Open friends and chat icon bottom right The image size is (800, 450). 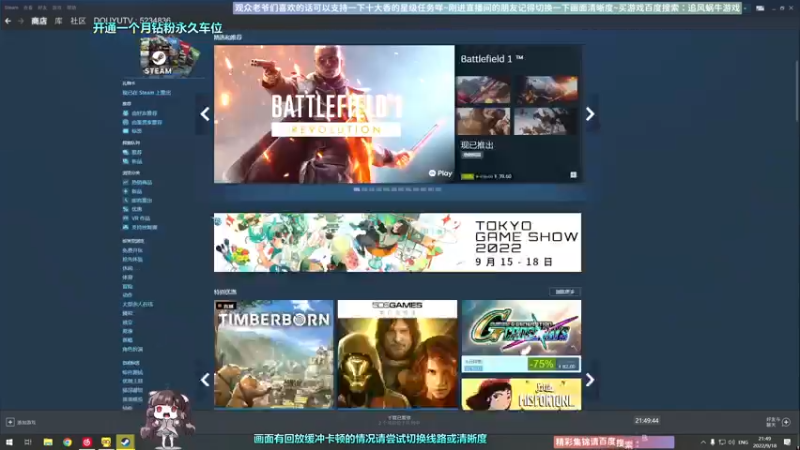786,422
